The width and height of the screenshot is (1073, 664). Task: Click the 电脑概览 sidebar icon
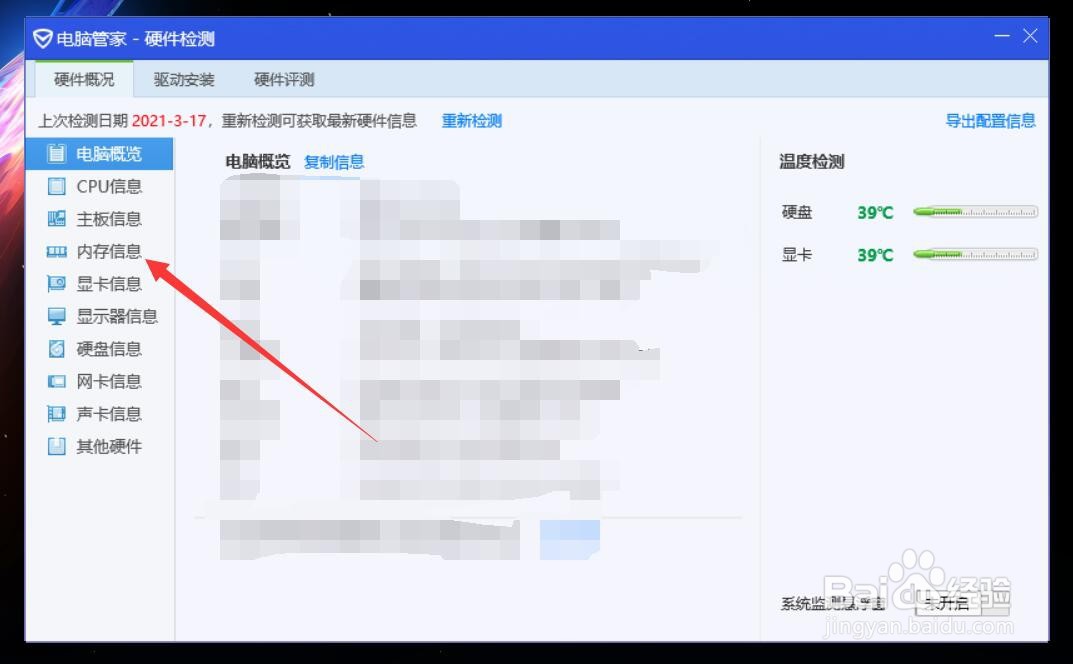(x=56, y=153)
